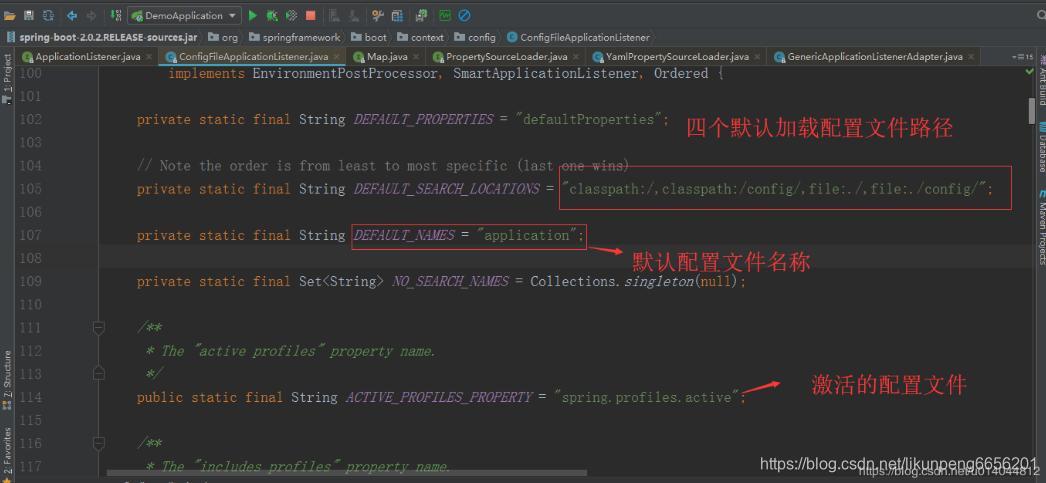Close the Map.java tab
Viewport: 1046px width, 483px height.
pos(416,57)
